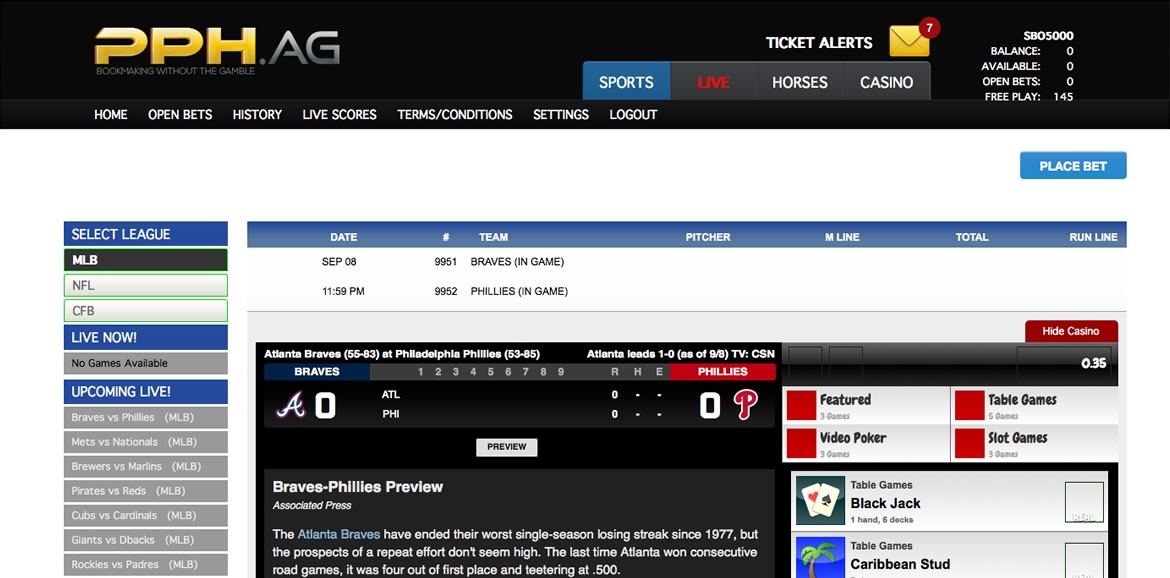This screenshot has height=578, width=1170.
Task: Open LIVE SCORES page
Action: coord(340,115)
